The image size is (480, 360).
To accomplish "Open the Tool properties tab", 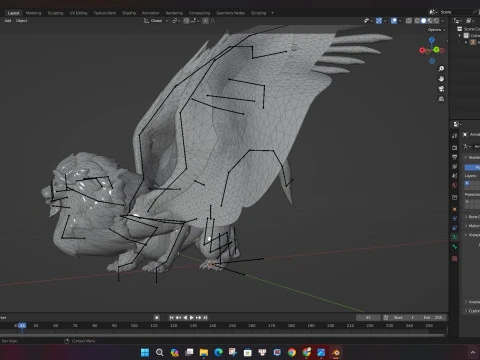I will pos(455,136).
